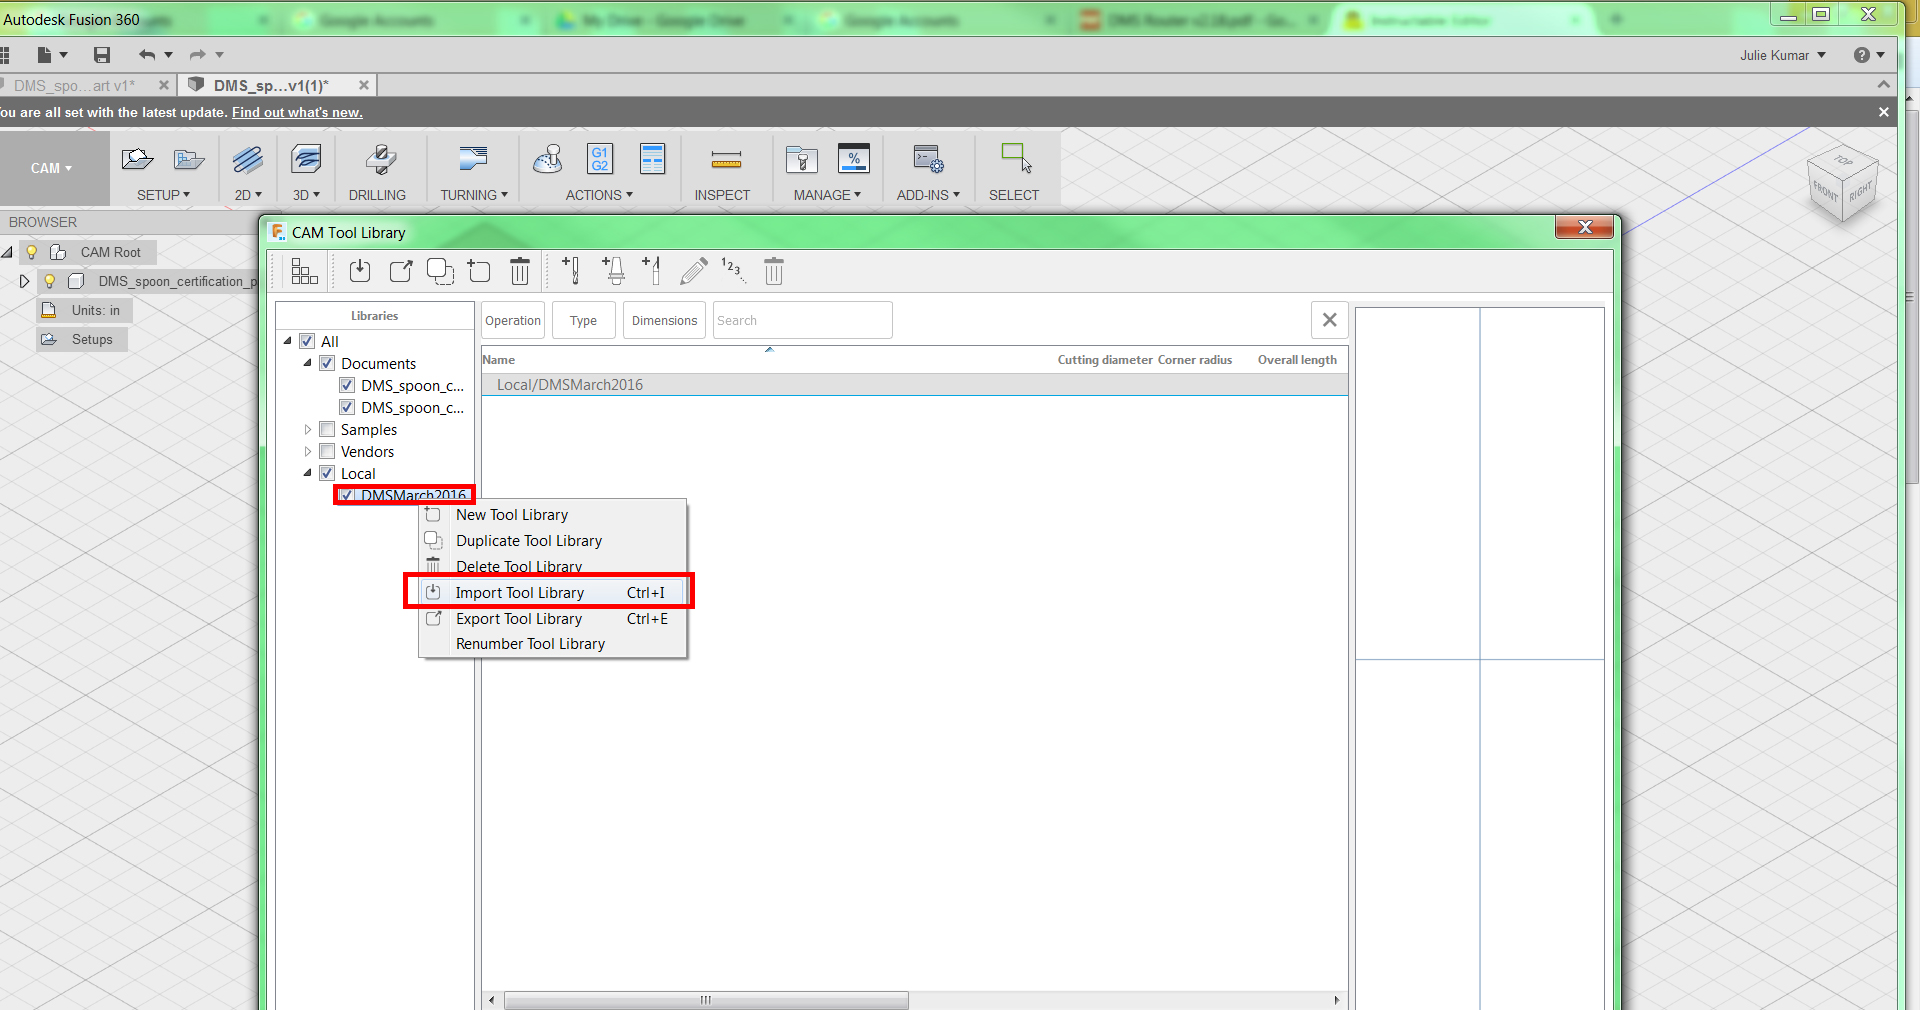The image size is (1920, 1010).
Task: Open the SETUP dropdown menu
Action: [163, 195]
